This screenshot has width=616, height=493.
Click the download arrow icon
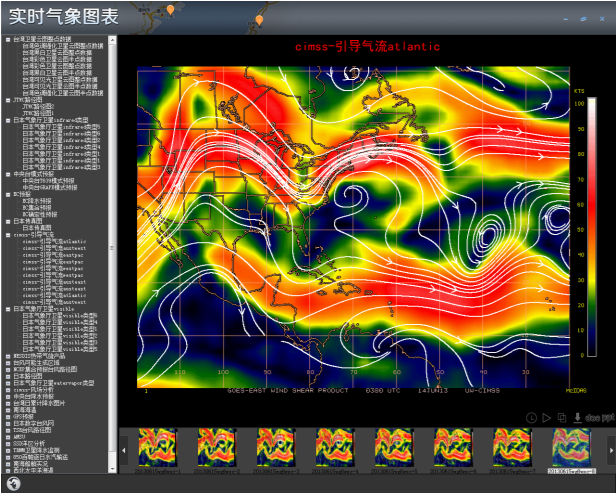[577, 417]
